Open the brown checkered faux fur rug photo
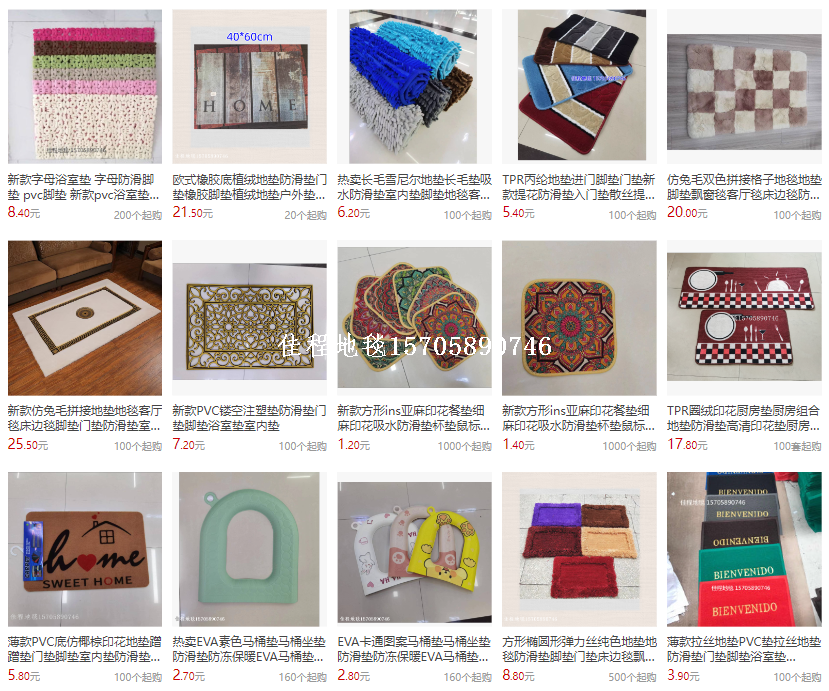 pos(744,86)
